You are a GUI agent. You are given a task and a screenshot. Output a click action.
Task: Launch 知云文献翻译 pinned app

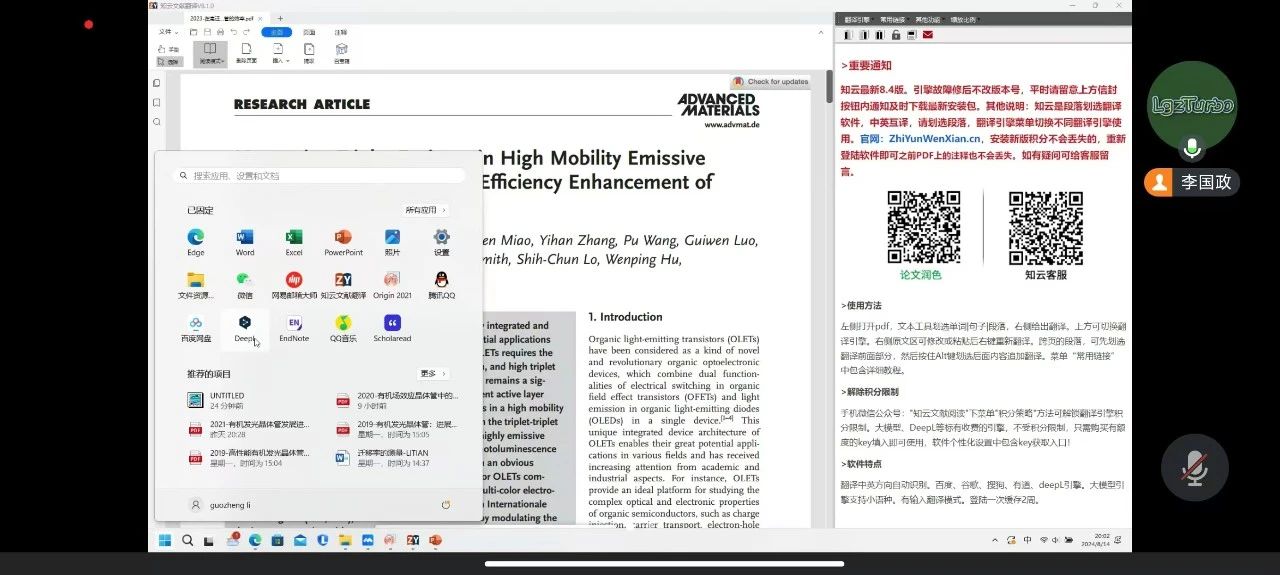click(x=343, y=285)
